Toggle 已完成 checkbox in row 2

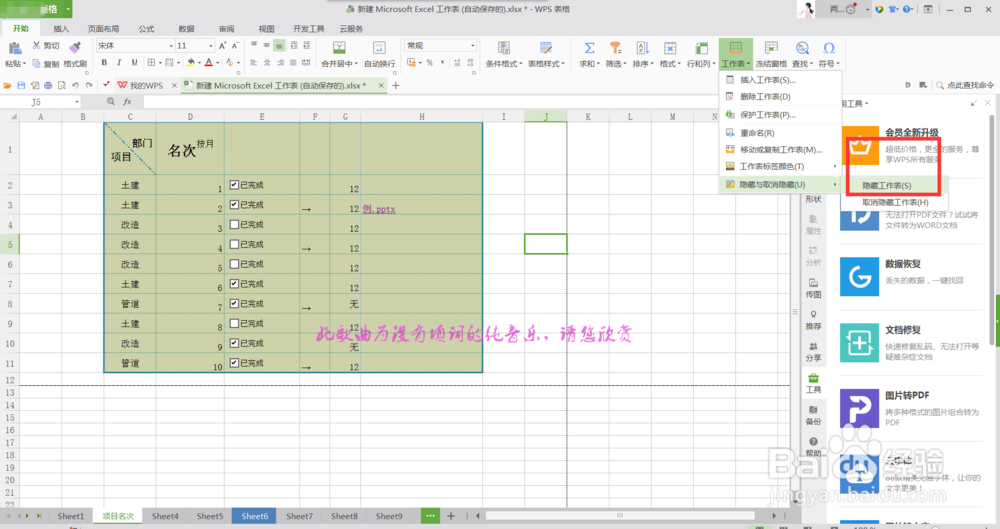[234, 185]
